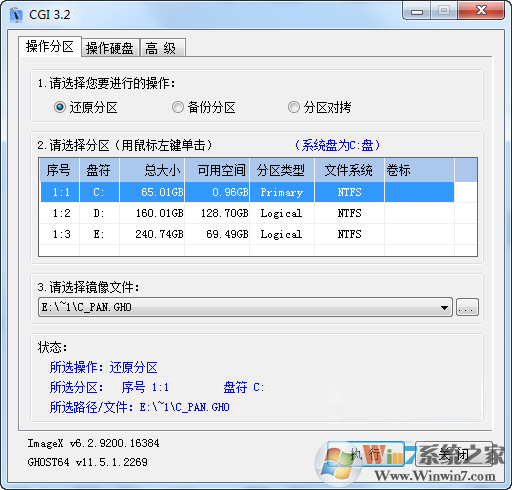
Task: Click the 盘符 column header
Action: pyautogui.click(x=99, y=170)
